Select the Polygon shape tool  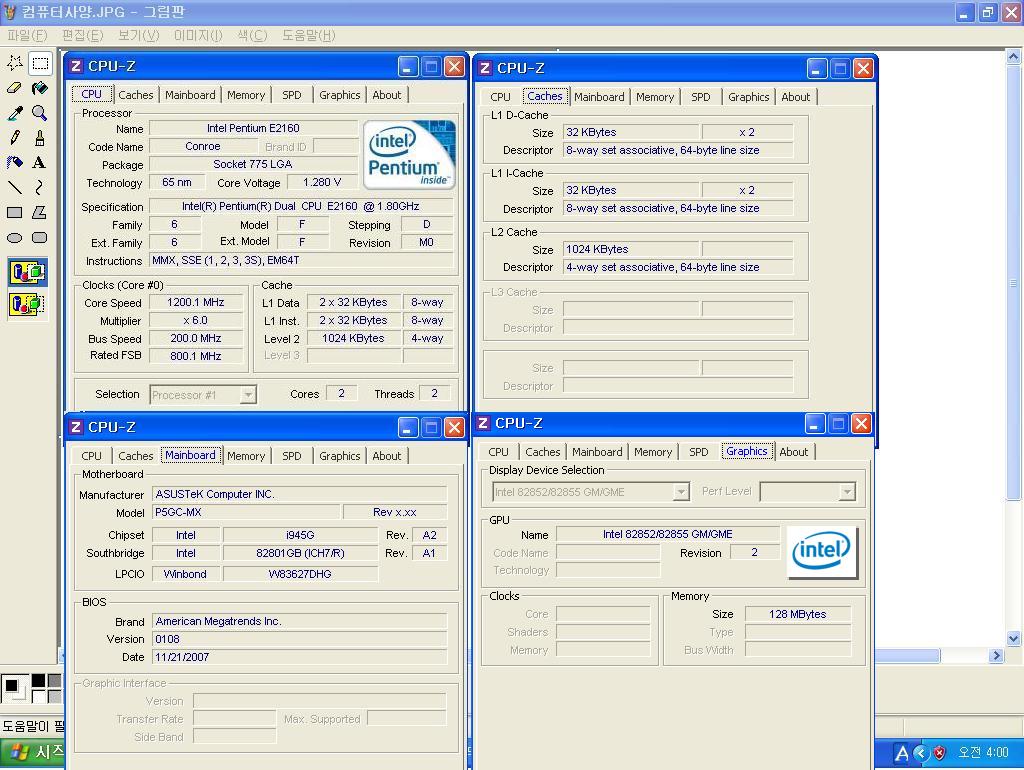pyautogui.click(x=40, y=213)
